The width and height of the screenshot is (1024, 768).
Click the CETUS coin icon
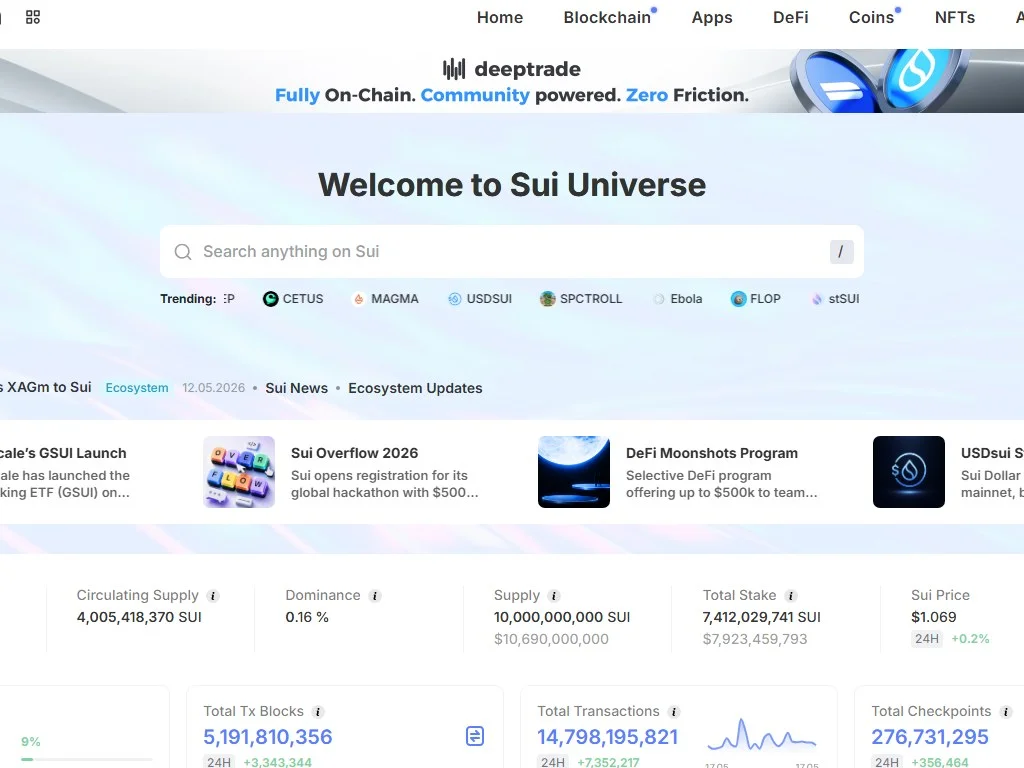[270, 299]
